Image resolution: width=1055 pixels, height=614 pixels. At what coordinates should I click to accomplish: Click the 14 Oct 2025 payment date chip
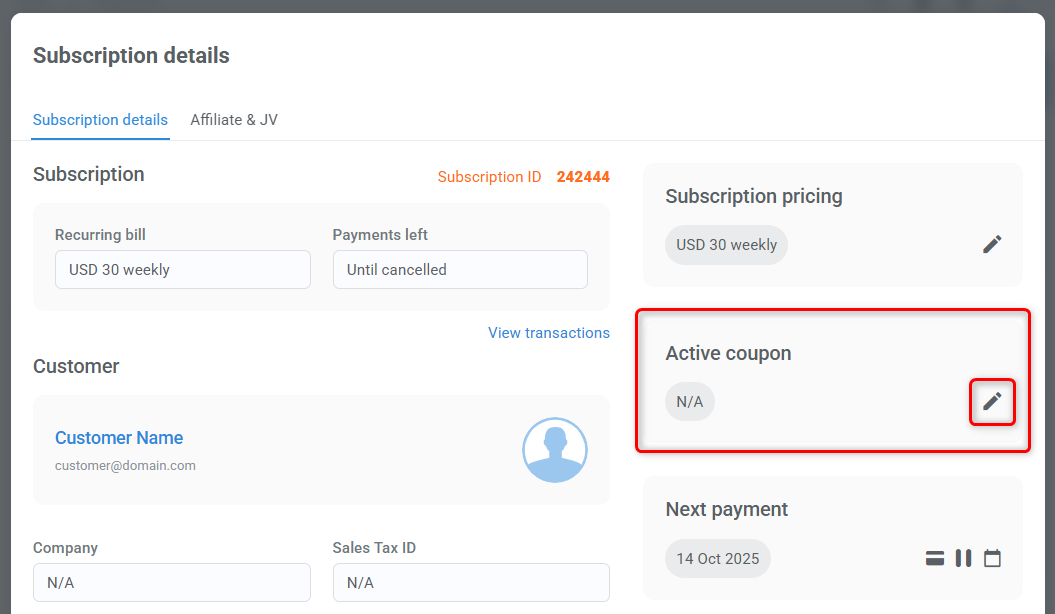click(717, 558)
